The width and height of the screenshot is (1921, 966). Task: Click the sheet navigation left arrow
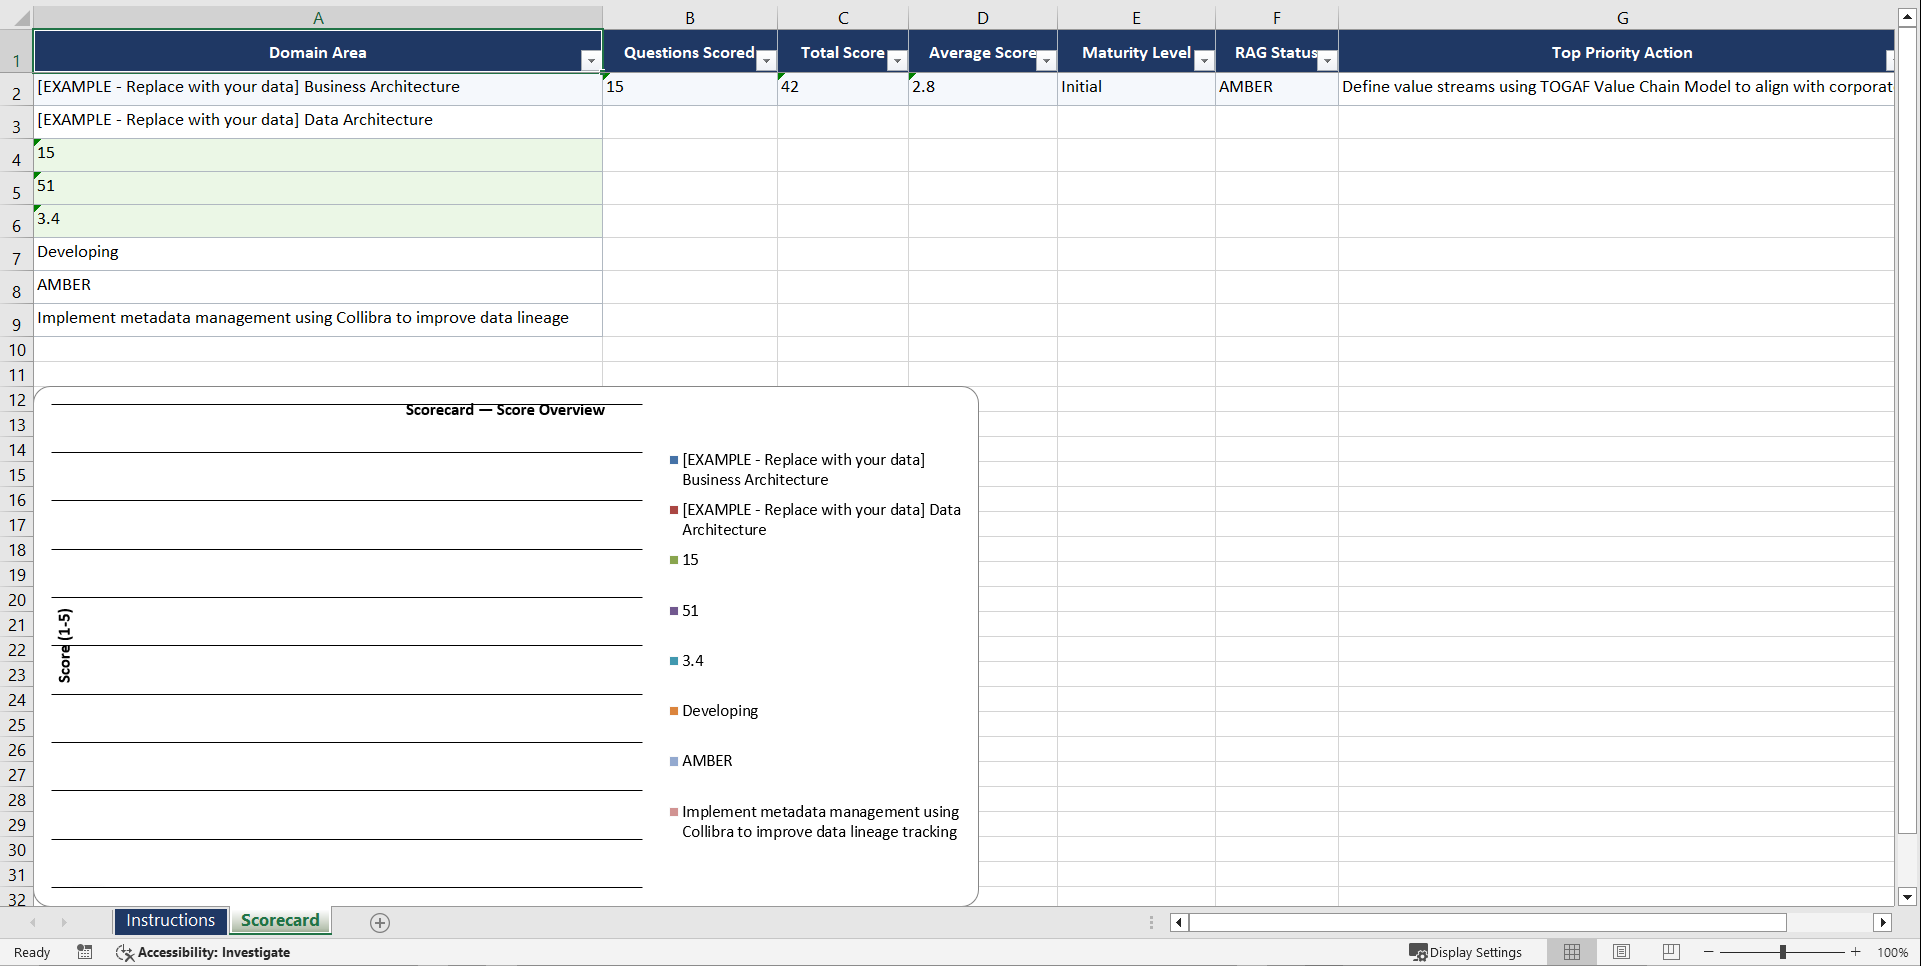(33, 922)
